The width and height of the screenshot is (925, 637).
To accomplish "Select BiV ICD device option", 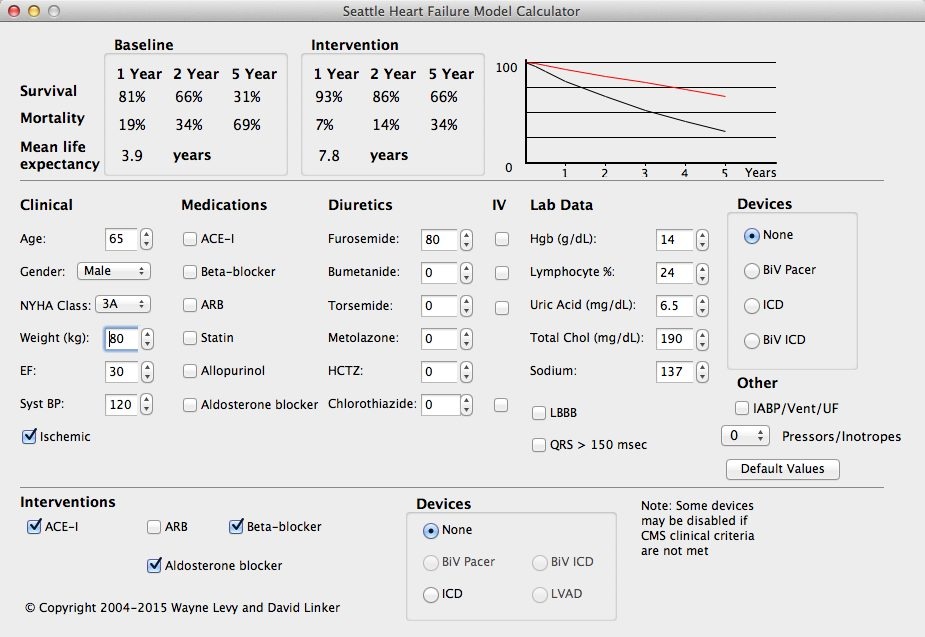I will (751, 340).
